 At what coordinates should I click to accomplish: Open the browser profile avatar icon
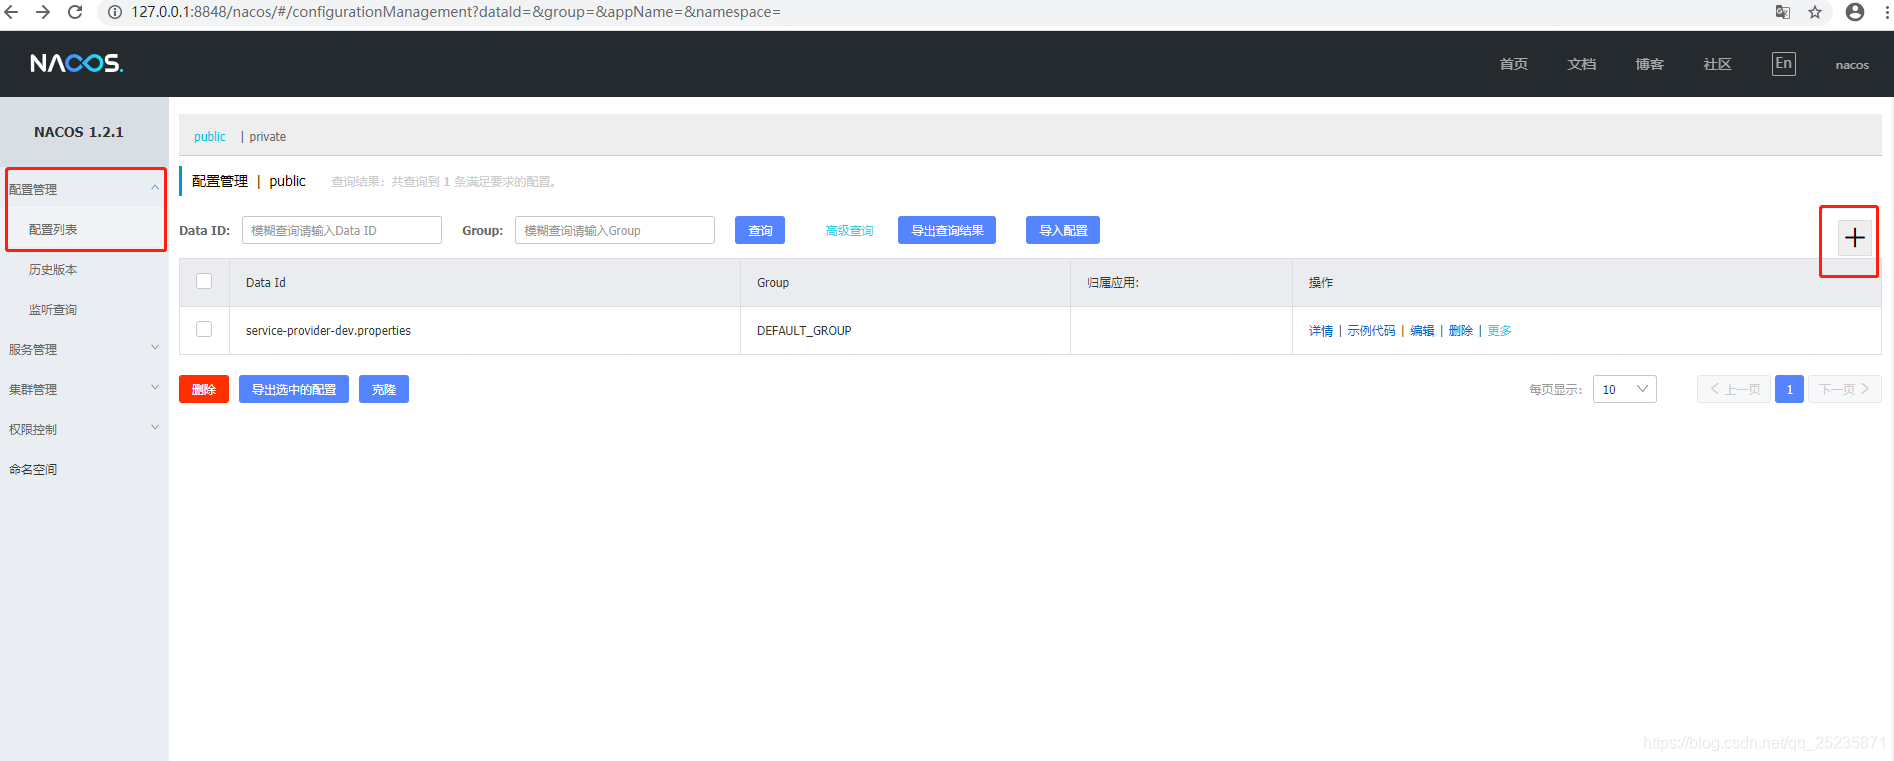(x=1855, y=12)
